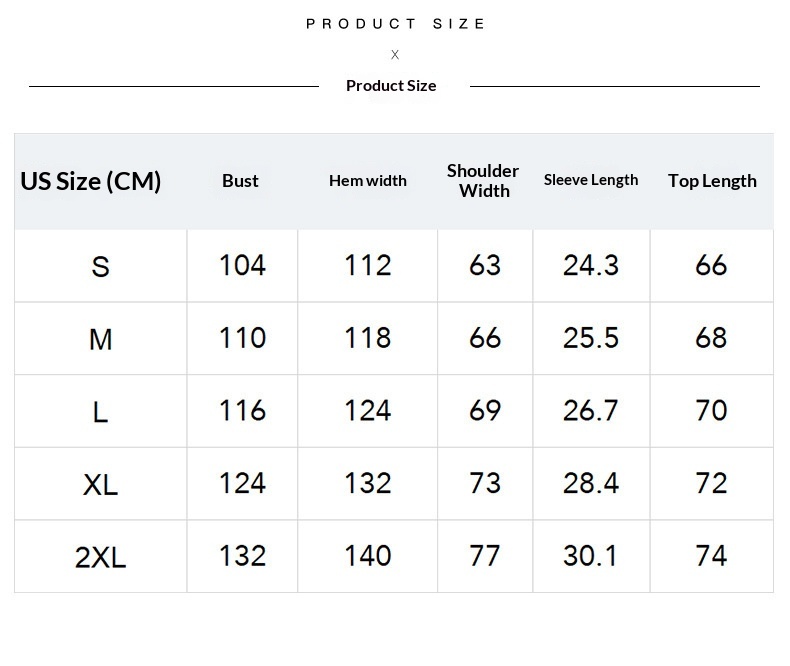The height and width of the screenshot is (666, 790).
Task: Click the small X below the heading
Action: 395,55
